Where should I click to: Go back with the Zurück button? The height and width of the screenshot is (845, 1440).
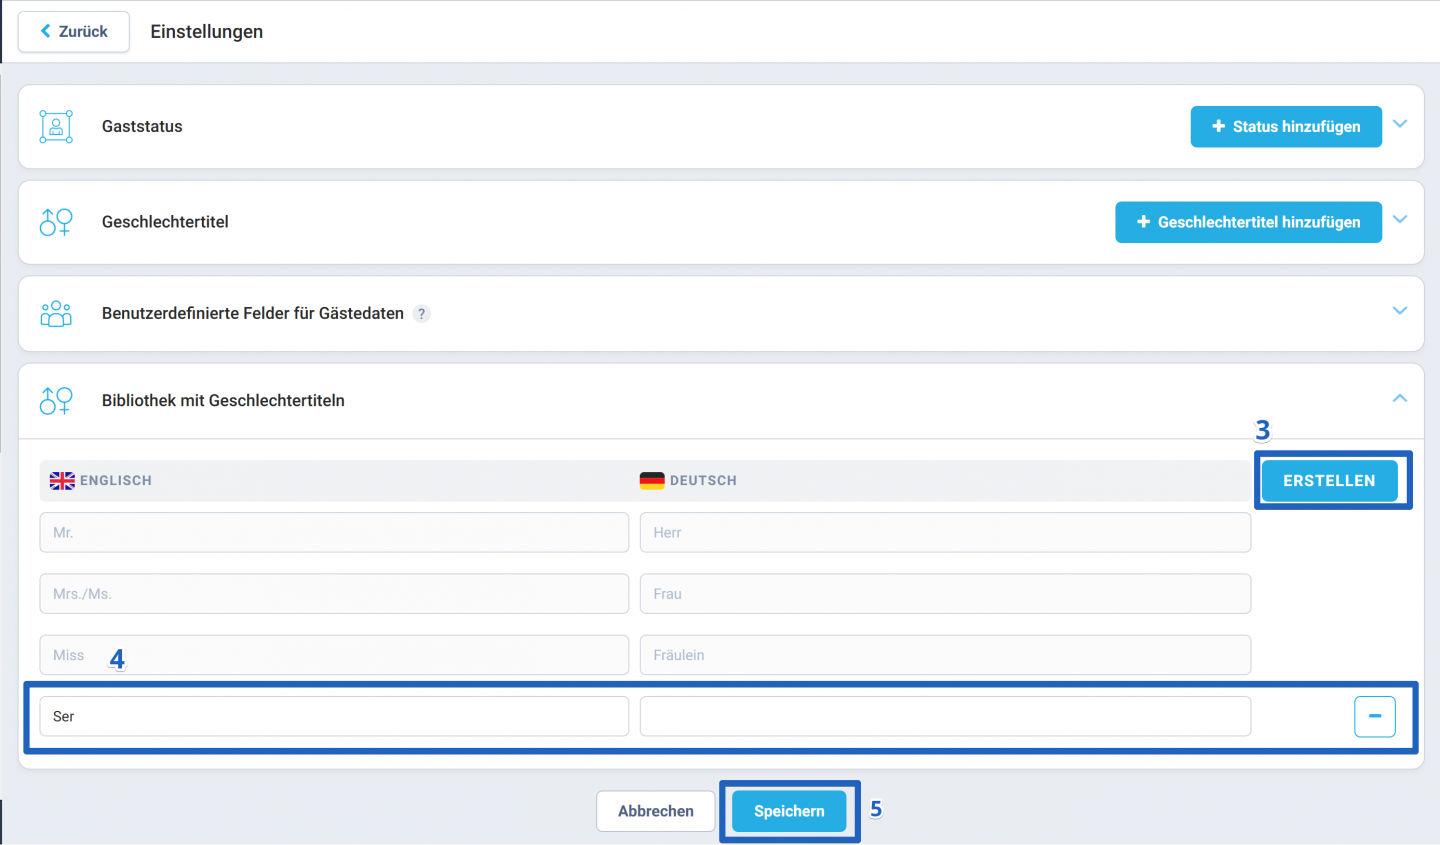[74, 32]
